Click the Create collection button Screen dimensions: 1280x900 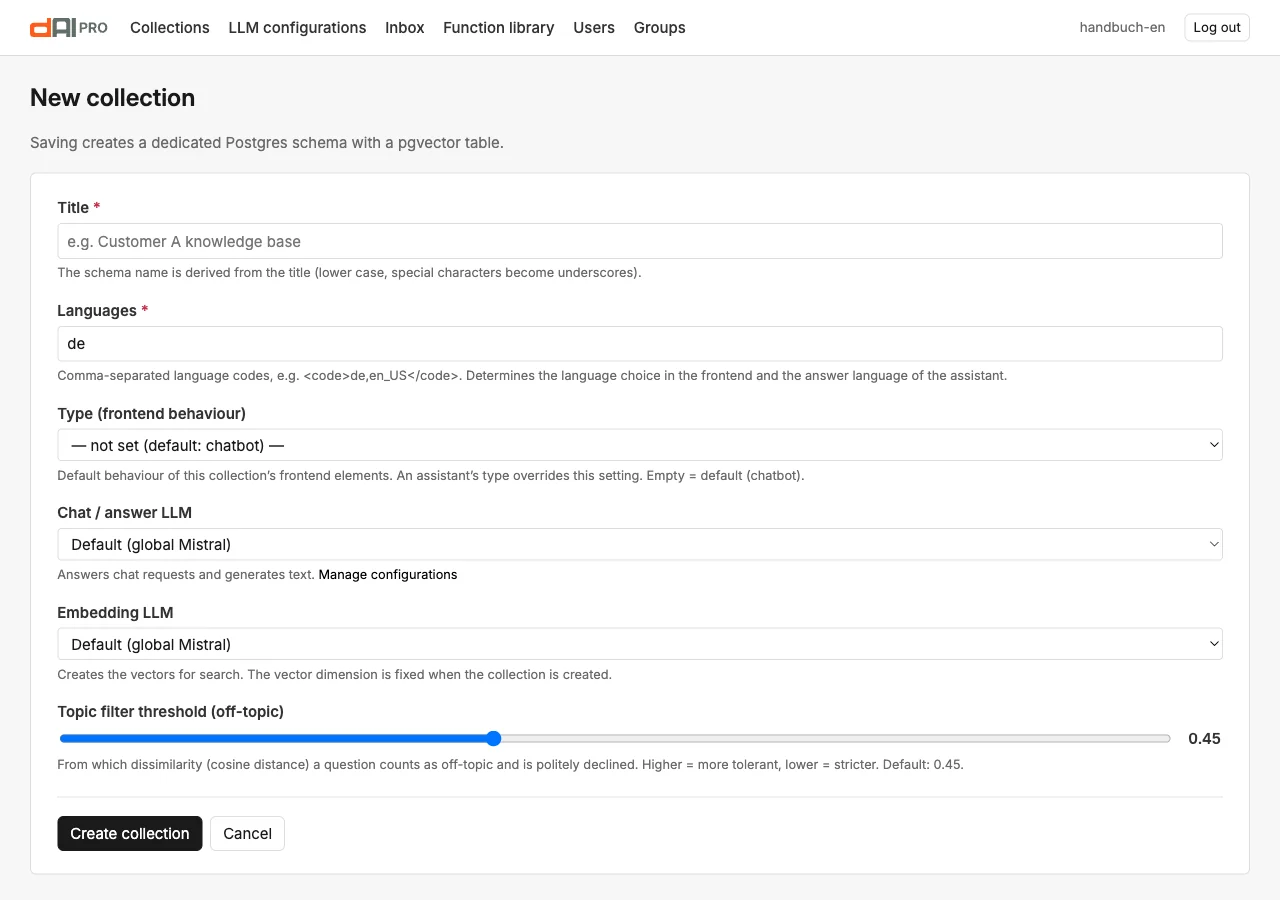pyautogui.click(x=130, y=834)
